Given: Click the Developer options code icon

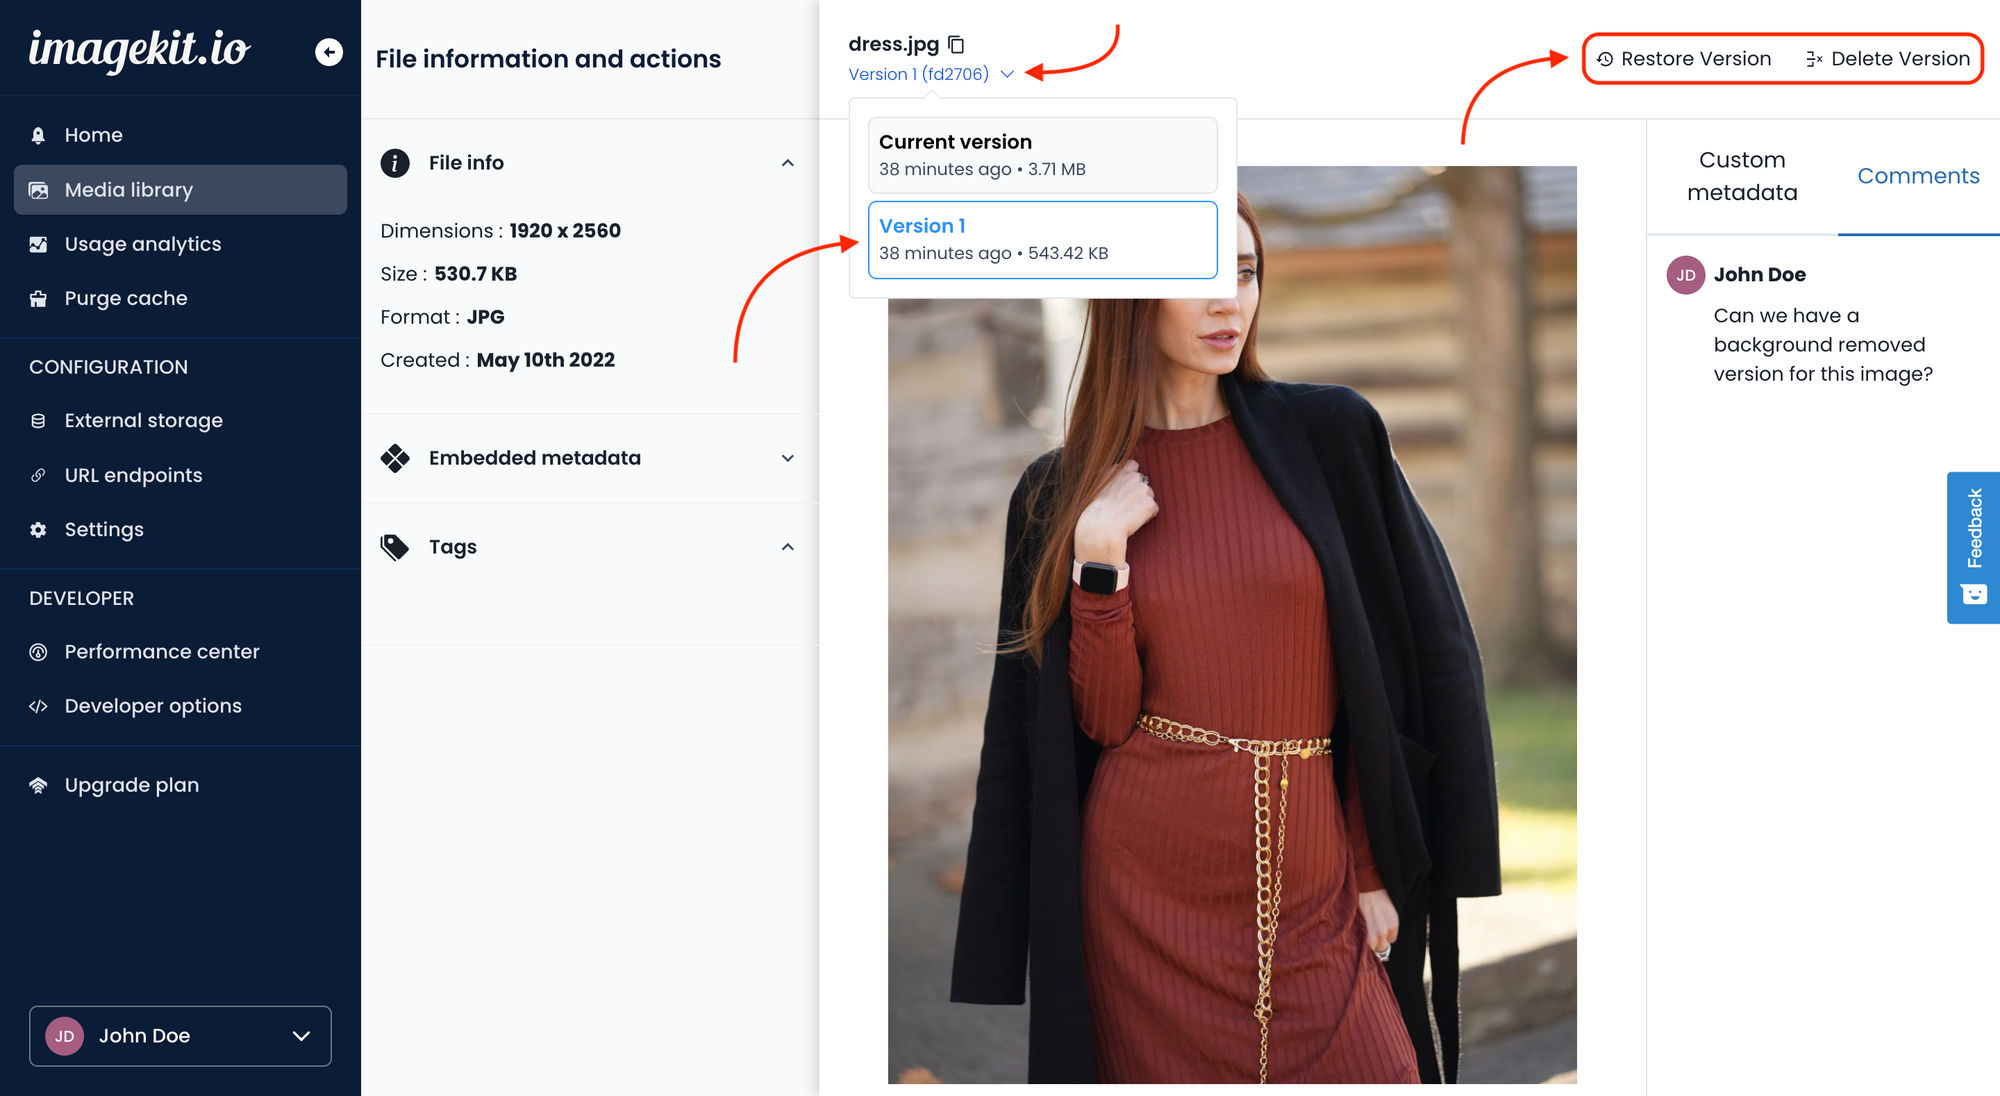Looking at the screenshot, I should coord(38,706).
